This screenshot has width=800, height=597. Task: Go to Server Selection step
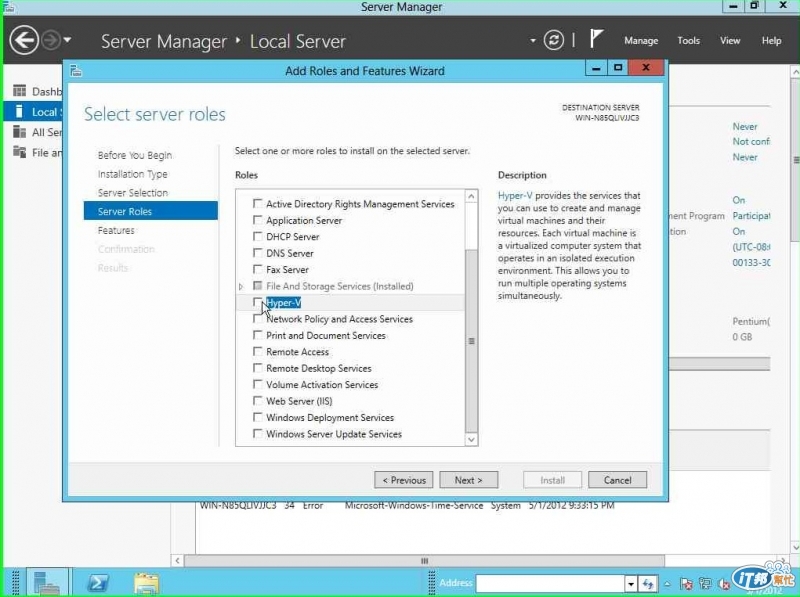(133, 193)
